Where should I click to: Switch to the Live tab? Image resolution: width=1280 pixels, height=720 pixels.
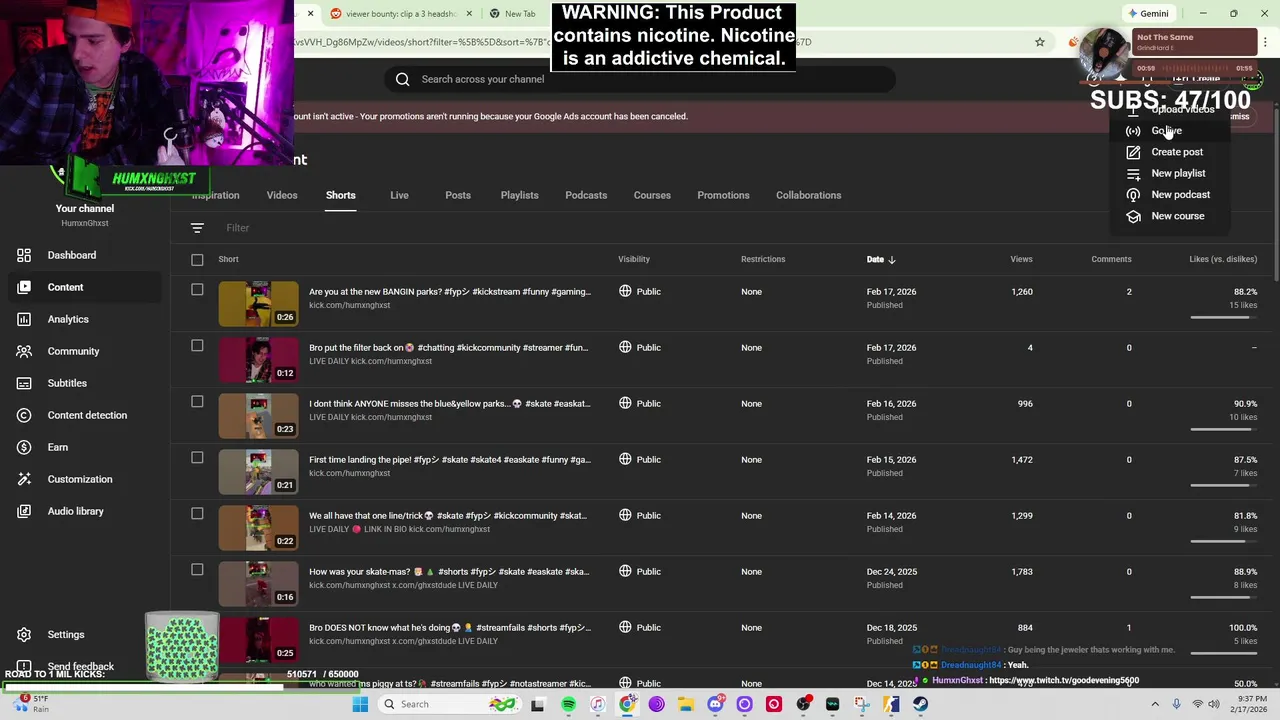pyautogui.click(x=399, y=195)
